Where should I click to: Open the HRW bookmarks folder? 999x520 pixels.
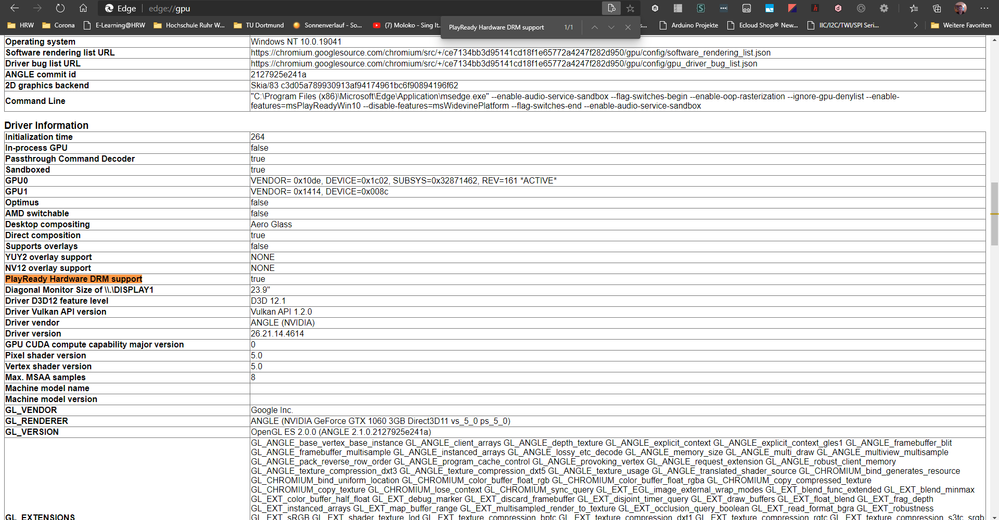pos(20,25)
